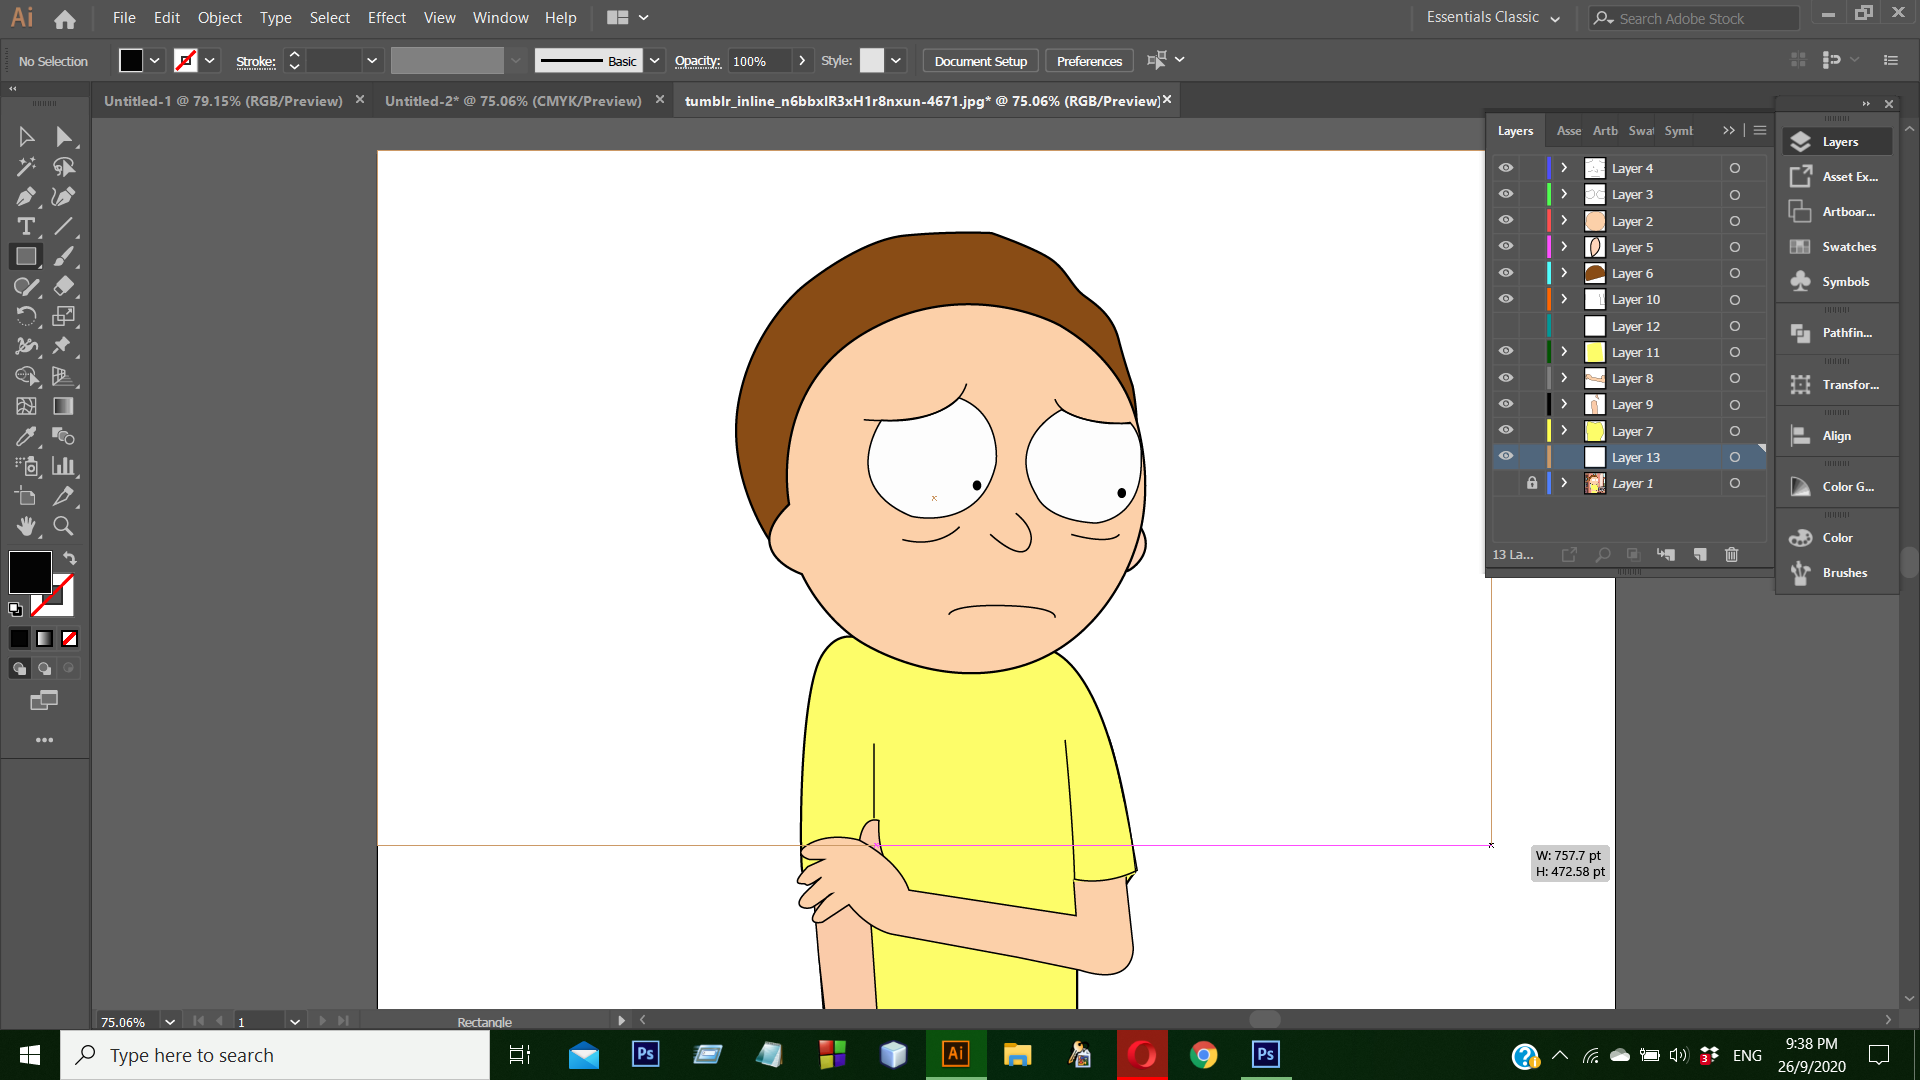Screen dimensions: 1920x1080
Task: Select the Pen tool
Action: pyautogui.click(x=27, y=197)
